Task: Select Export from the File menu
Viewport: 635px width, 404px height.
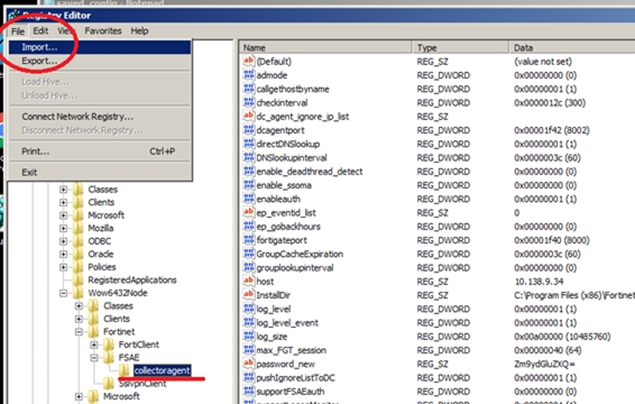Action: (40, 61)
